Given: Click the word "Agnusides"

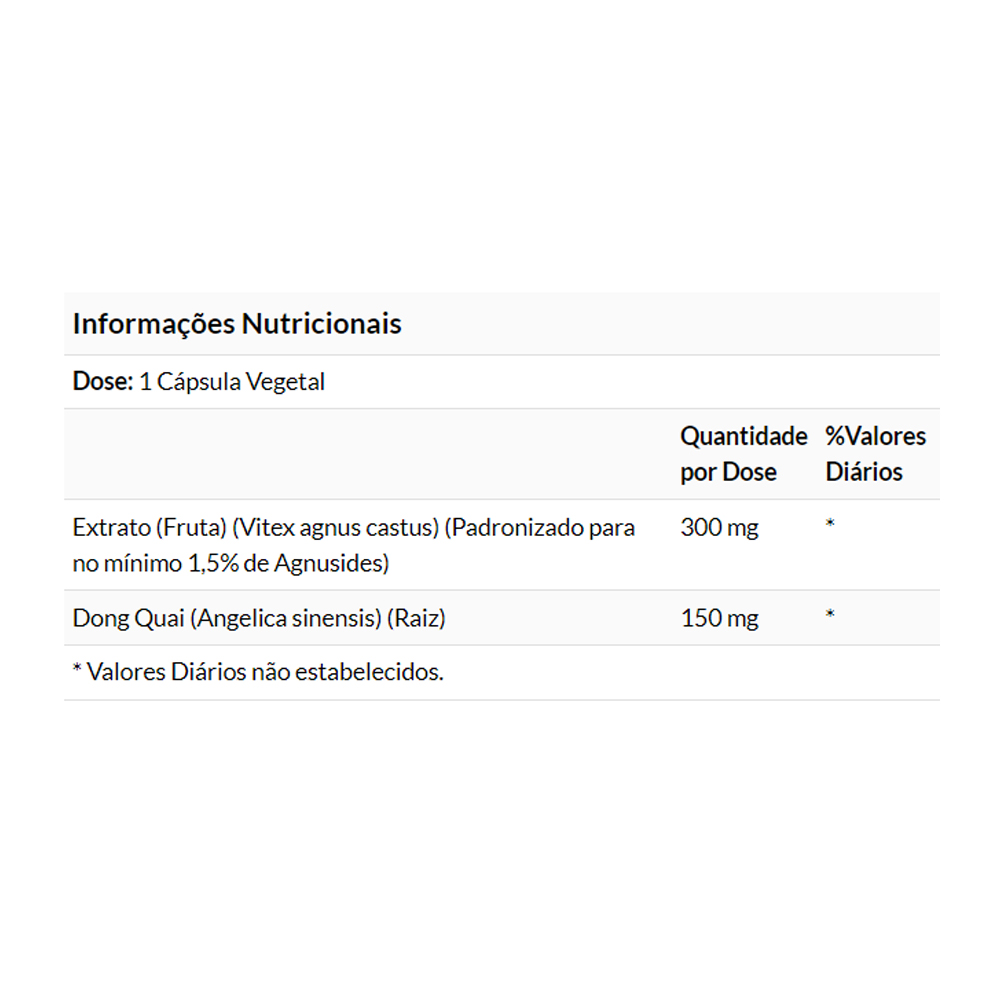Looking at the screenshot, I should pos(329,563).
